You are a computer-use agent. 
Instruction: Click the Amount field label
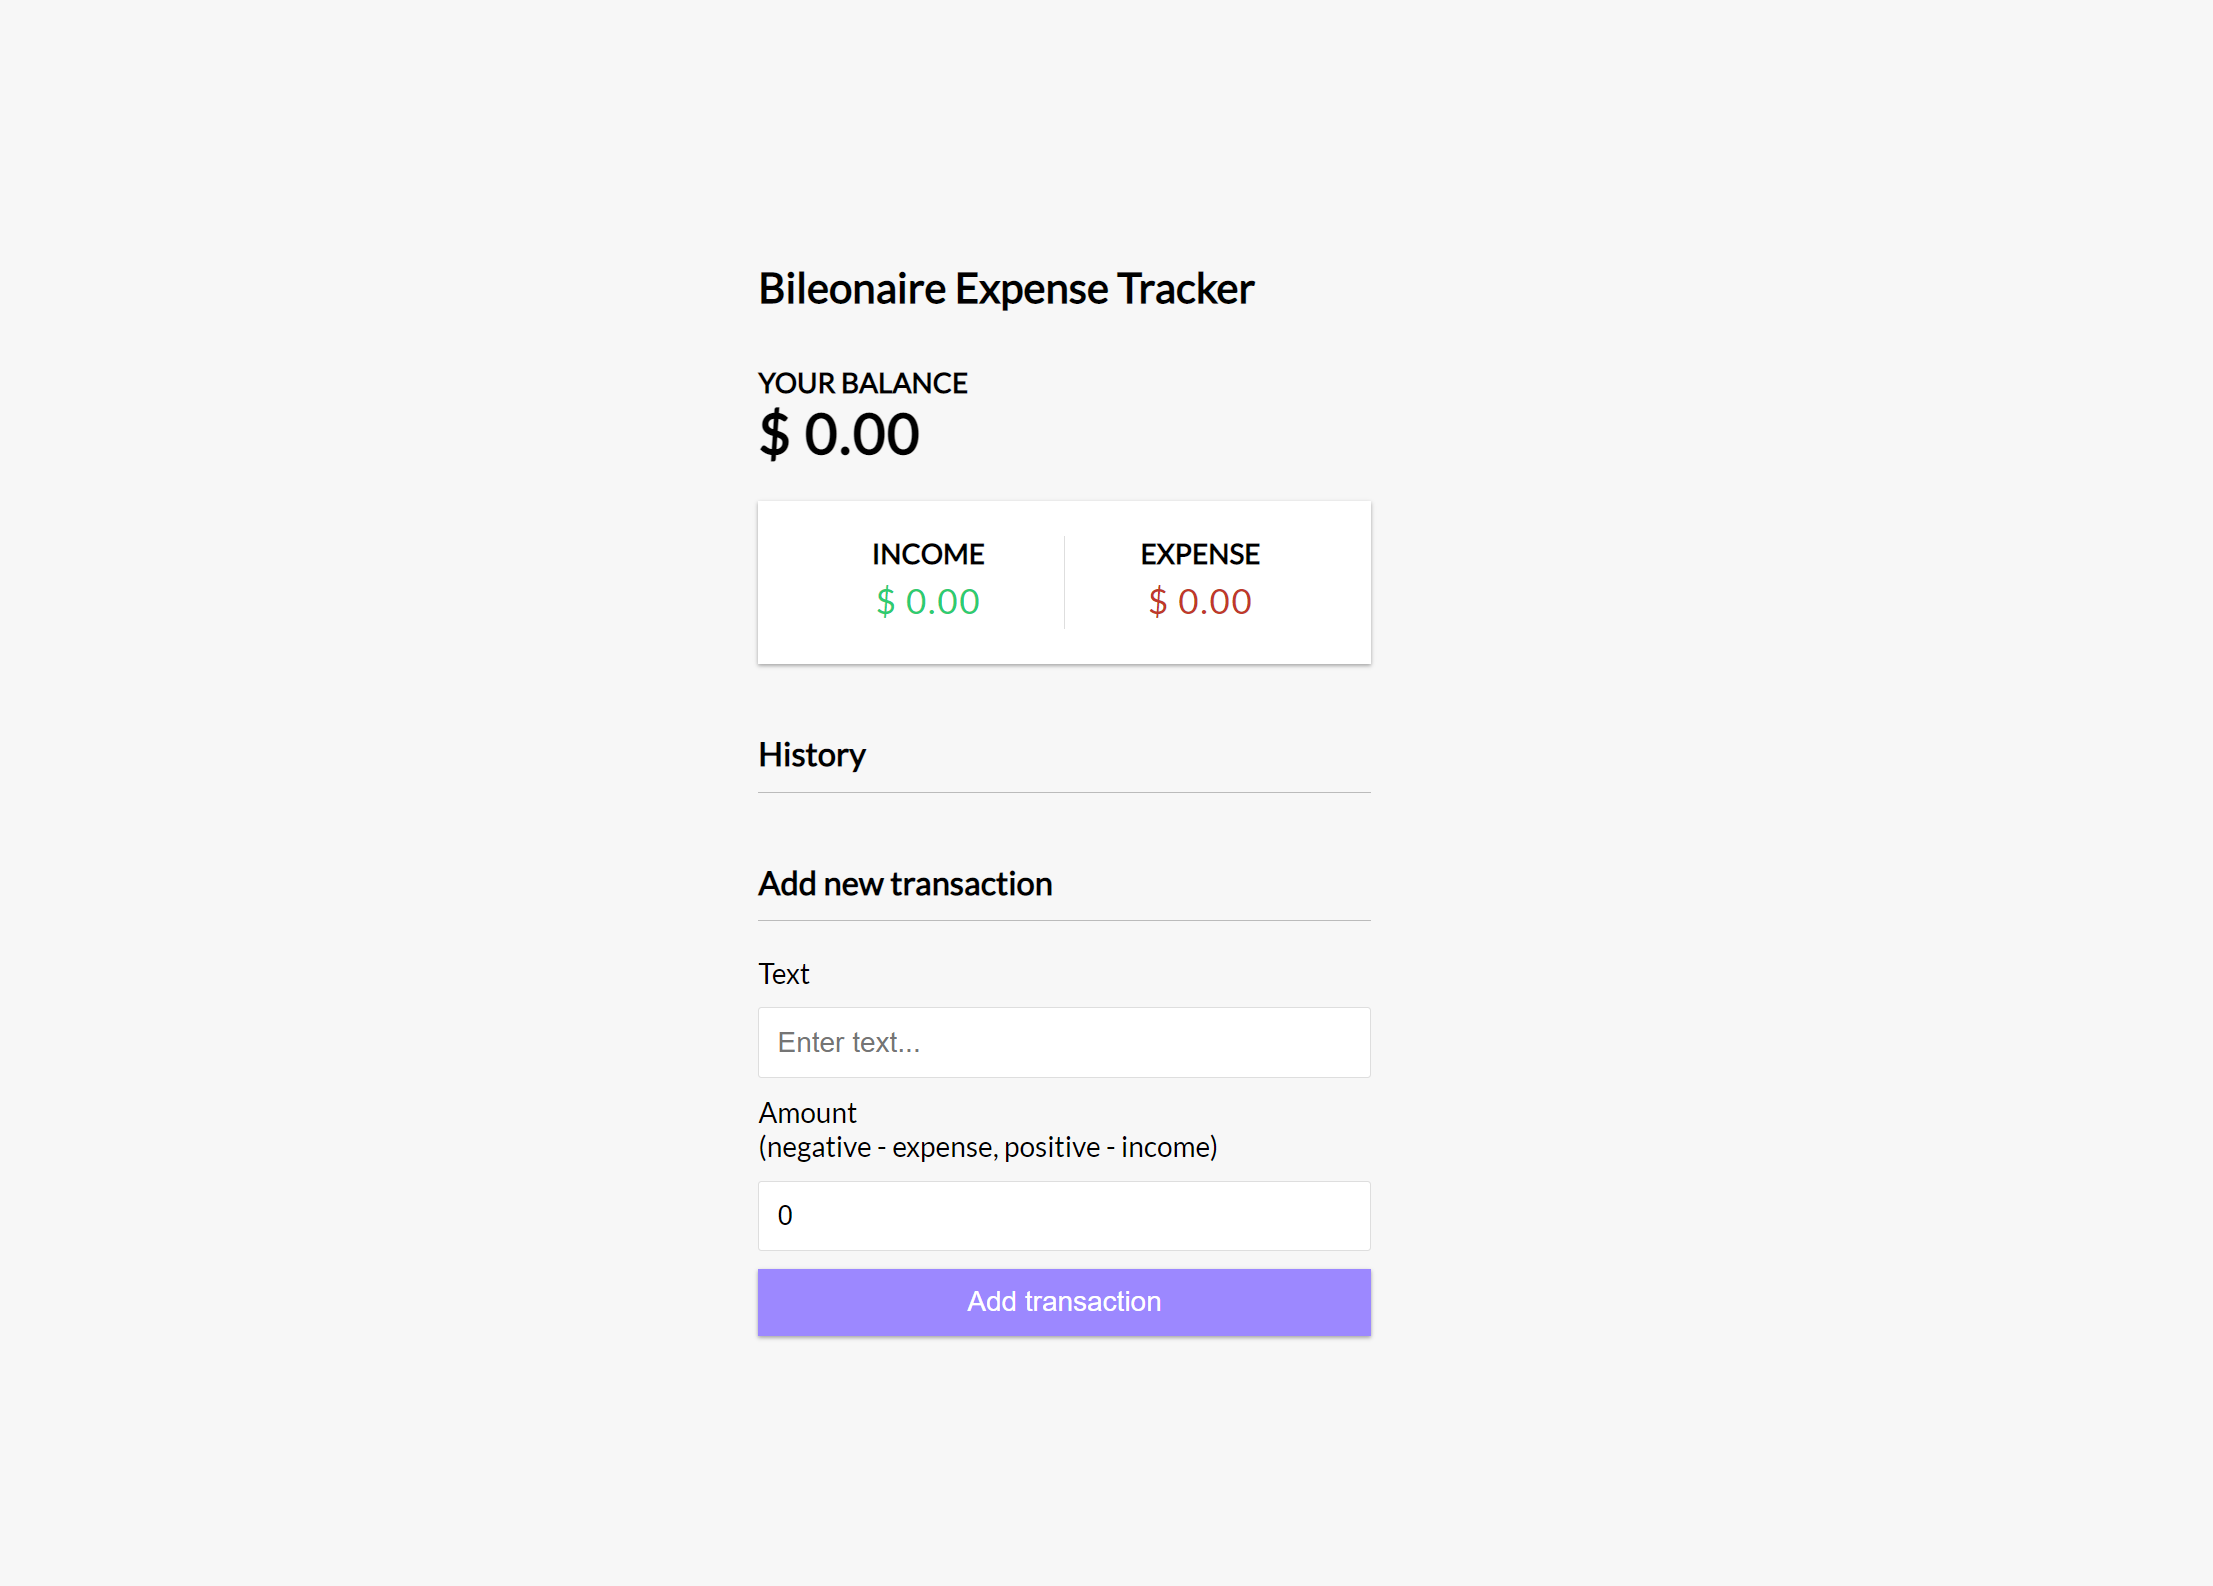coord(807,1113)
